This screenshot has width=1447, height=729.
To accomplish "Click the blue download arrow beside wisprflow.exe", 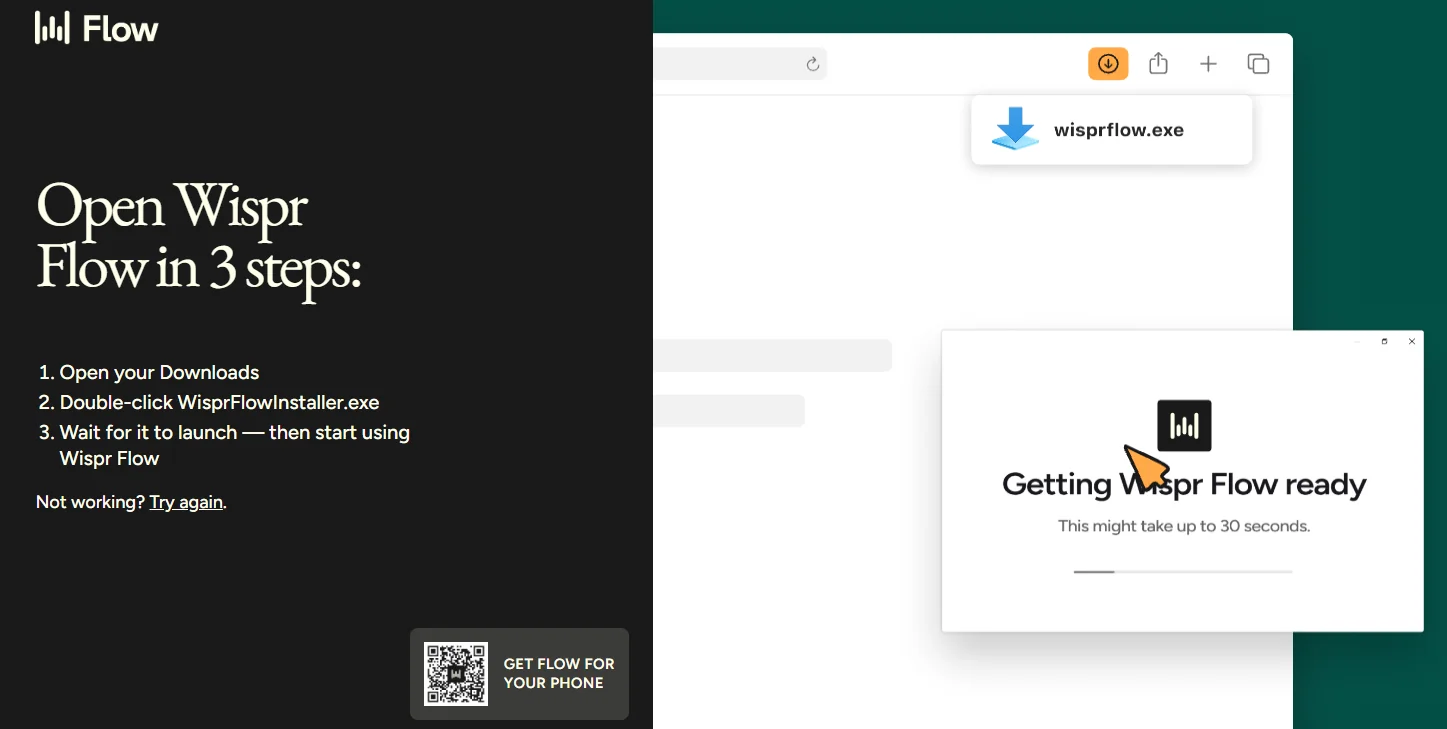I will pyautogui.click(x=1015, y=129).
